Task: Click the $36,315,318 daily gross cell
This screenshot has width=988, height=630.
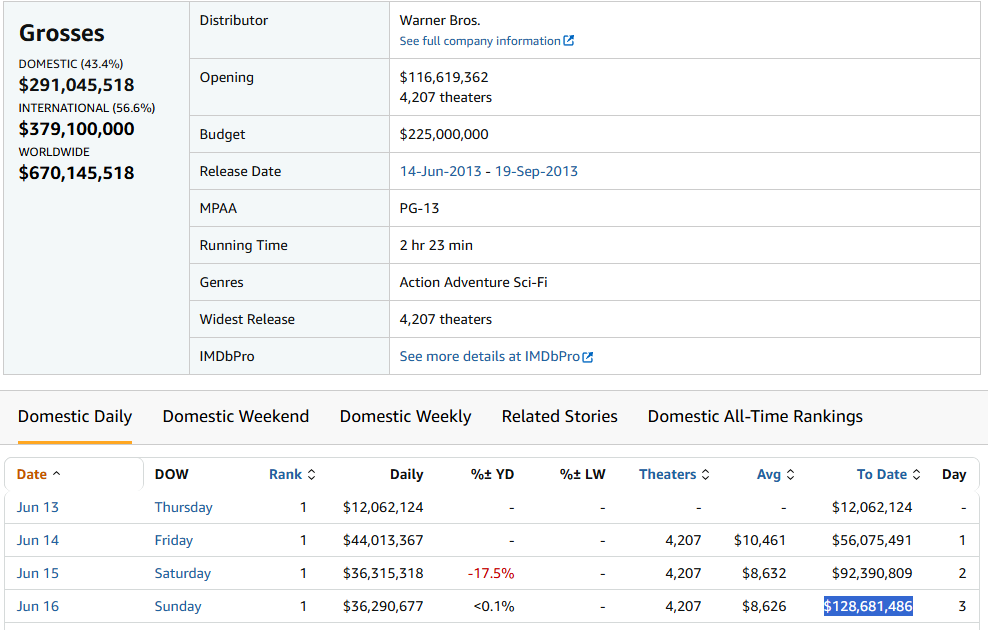Action: (383, 573)
